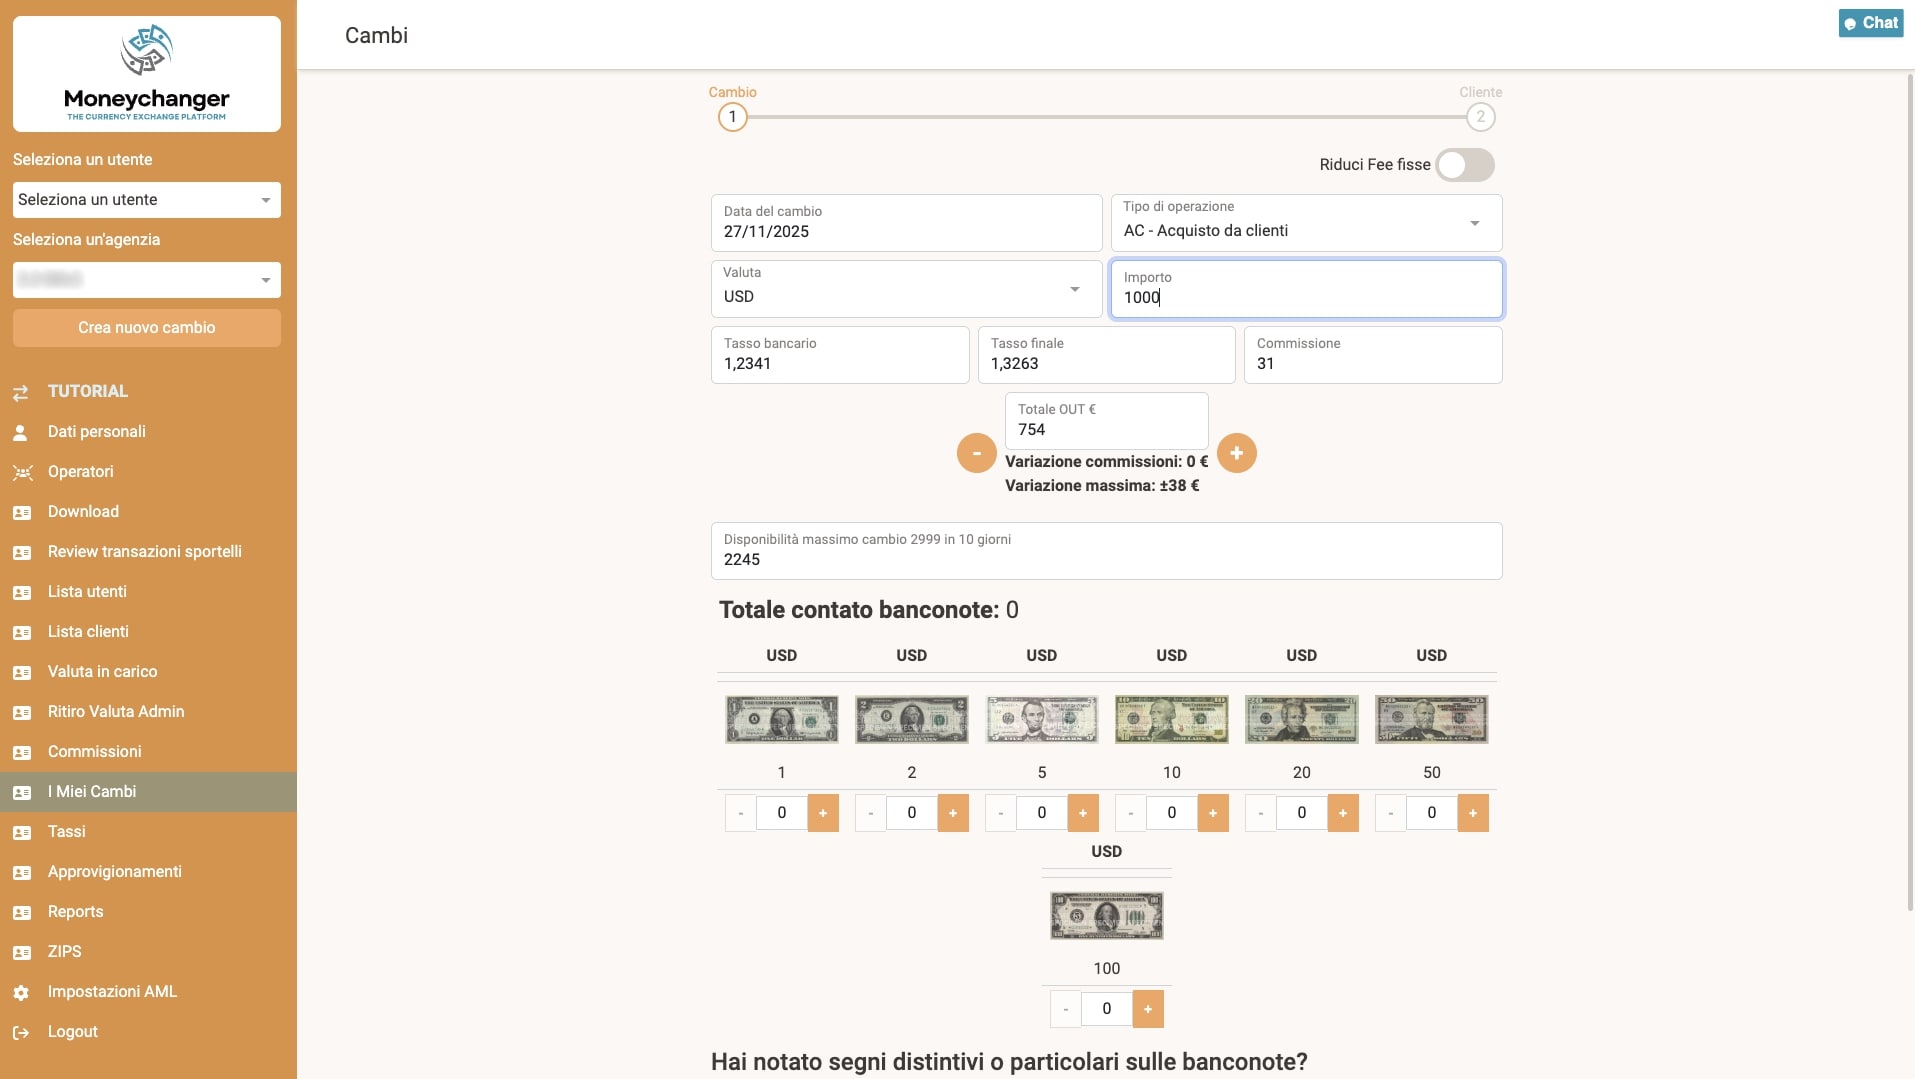The width and height of the screenshot is (1915, 1079).
Task: Click the 50 USD banknote image
Action: tap(1431, 720)
